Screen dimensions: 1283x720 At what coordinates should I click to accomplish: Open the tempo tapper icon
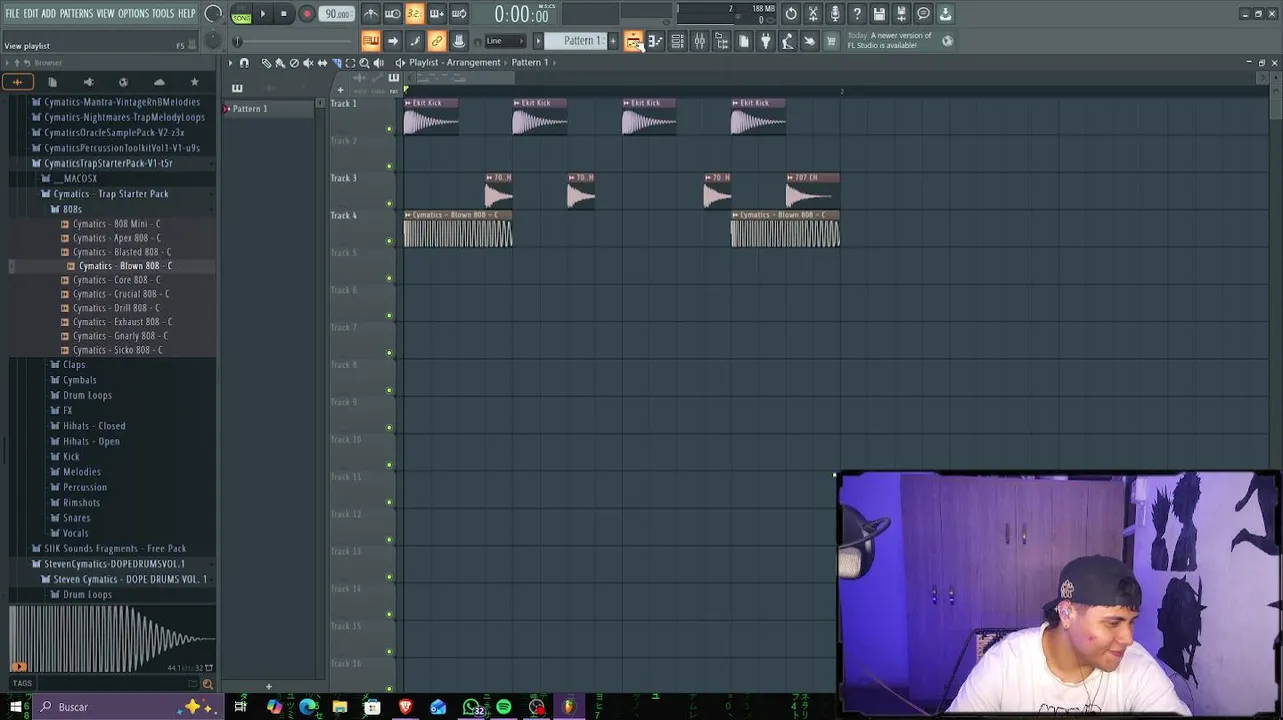[787, 41]
